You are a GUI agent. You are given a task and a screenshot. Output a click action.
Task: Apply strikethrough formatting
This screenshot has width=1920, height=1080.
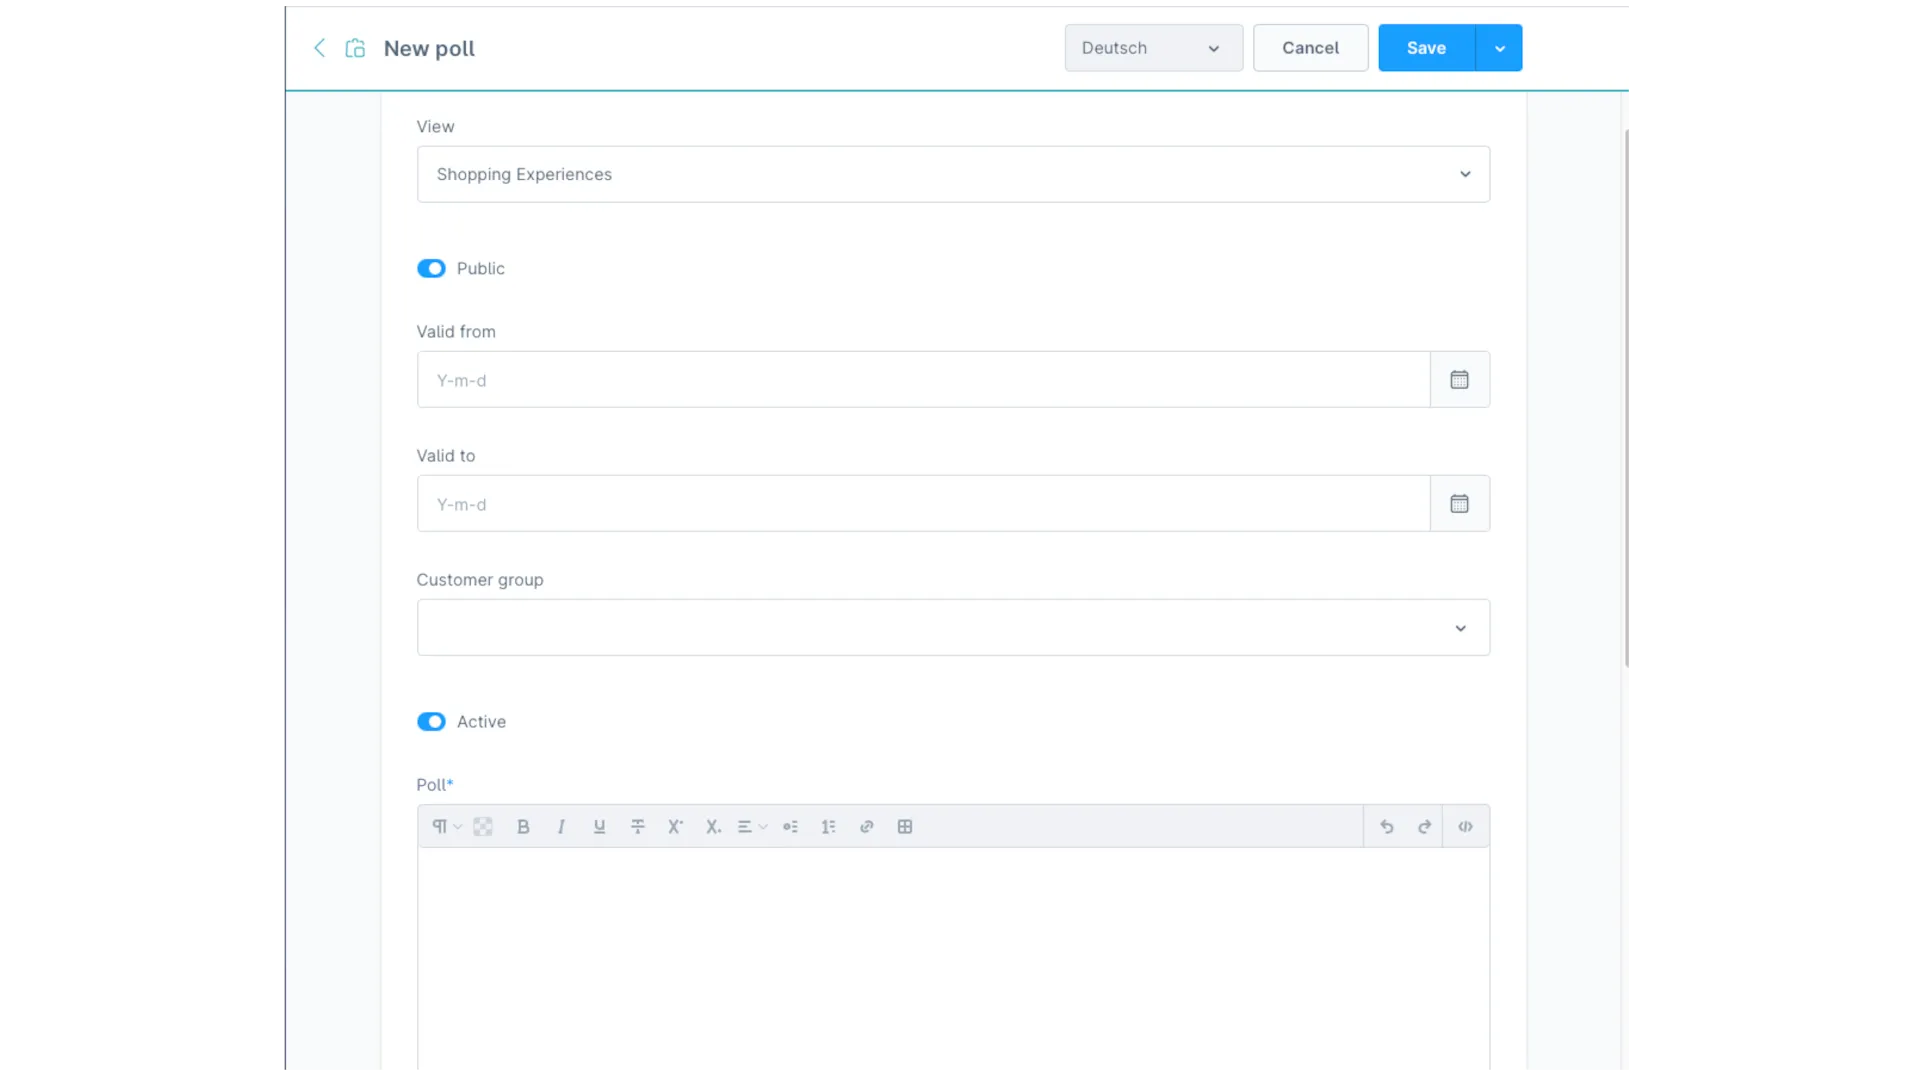638,826
